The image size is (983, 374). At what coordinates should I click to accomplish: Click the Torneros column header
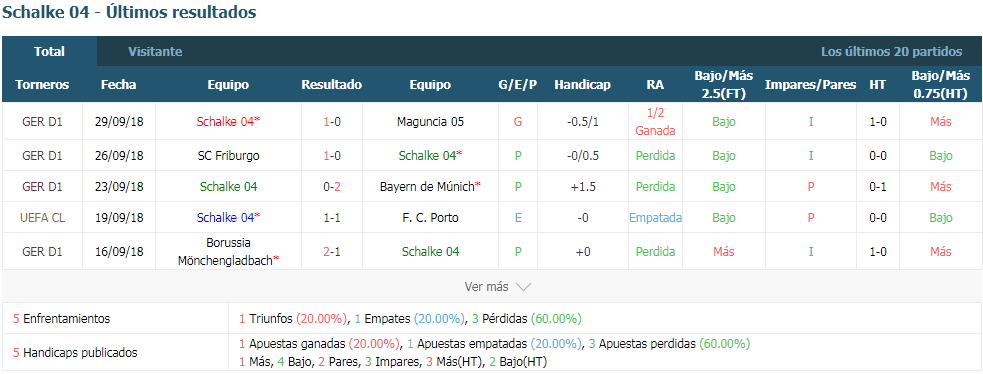[x=42, y=85]
